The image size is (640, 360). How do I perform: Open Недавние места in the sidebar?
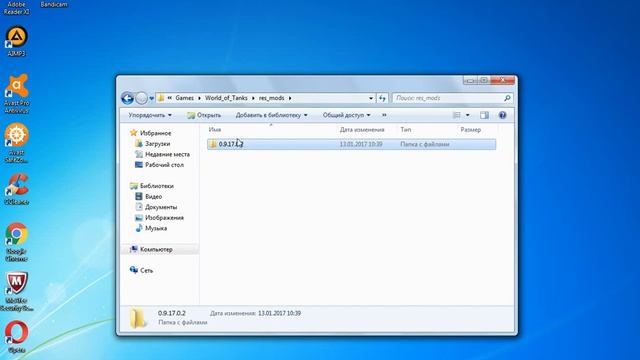click(x=167, y=154)
